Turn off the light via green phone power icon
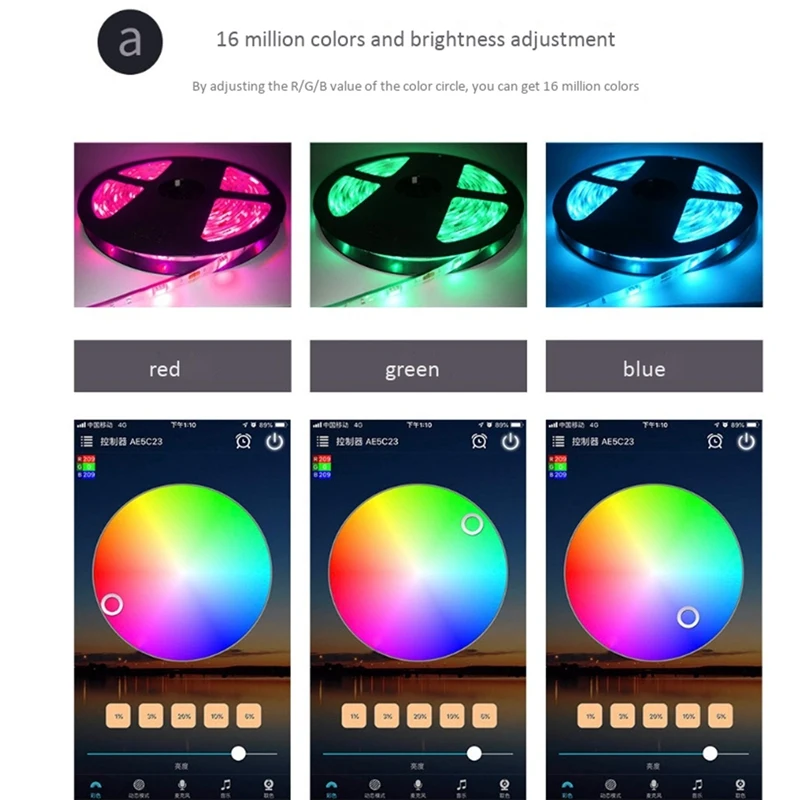Viewport: 800px width, 800px height. click(x=510, y=441)
